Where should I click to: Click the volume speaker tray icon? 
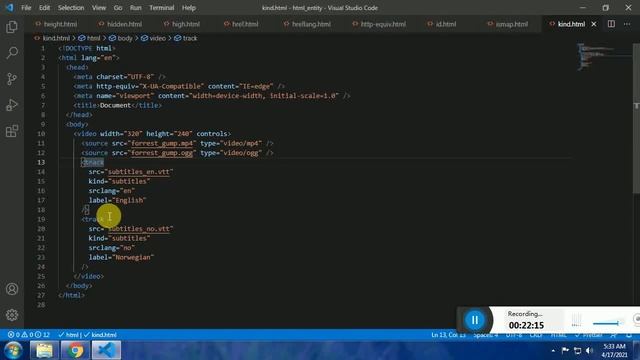pos(589,351)
